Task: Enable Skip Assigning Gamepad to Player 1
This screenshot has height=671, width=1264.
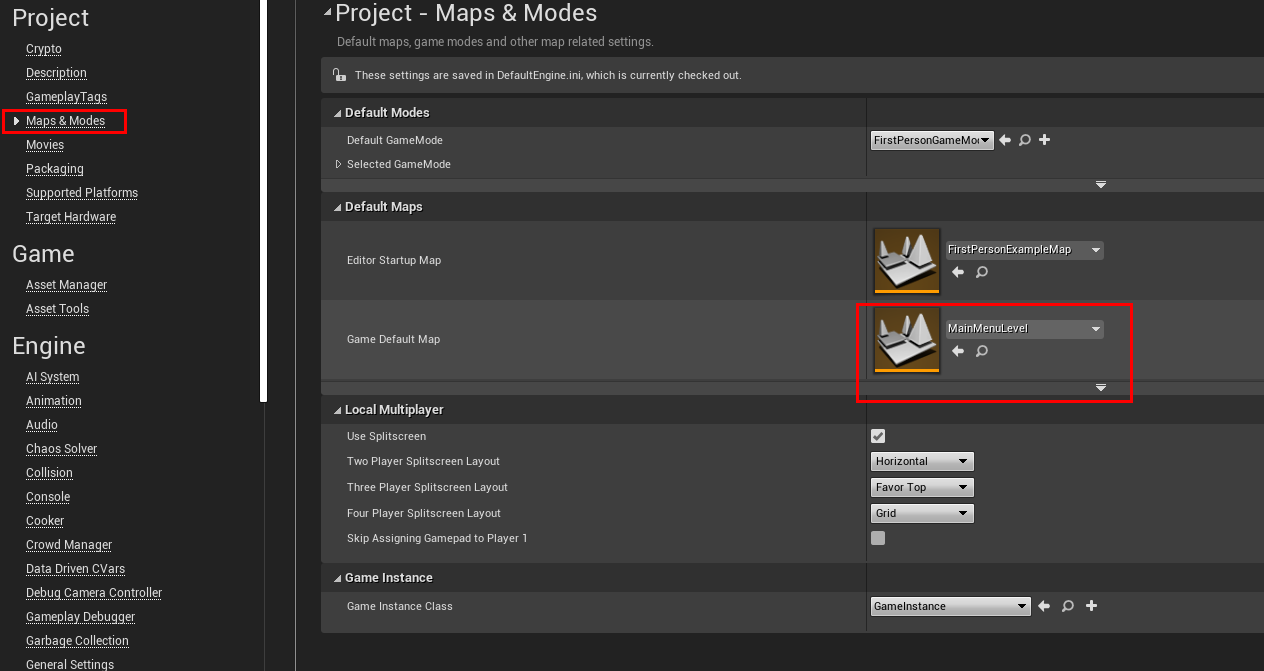Action: (x=878, y=538)
